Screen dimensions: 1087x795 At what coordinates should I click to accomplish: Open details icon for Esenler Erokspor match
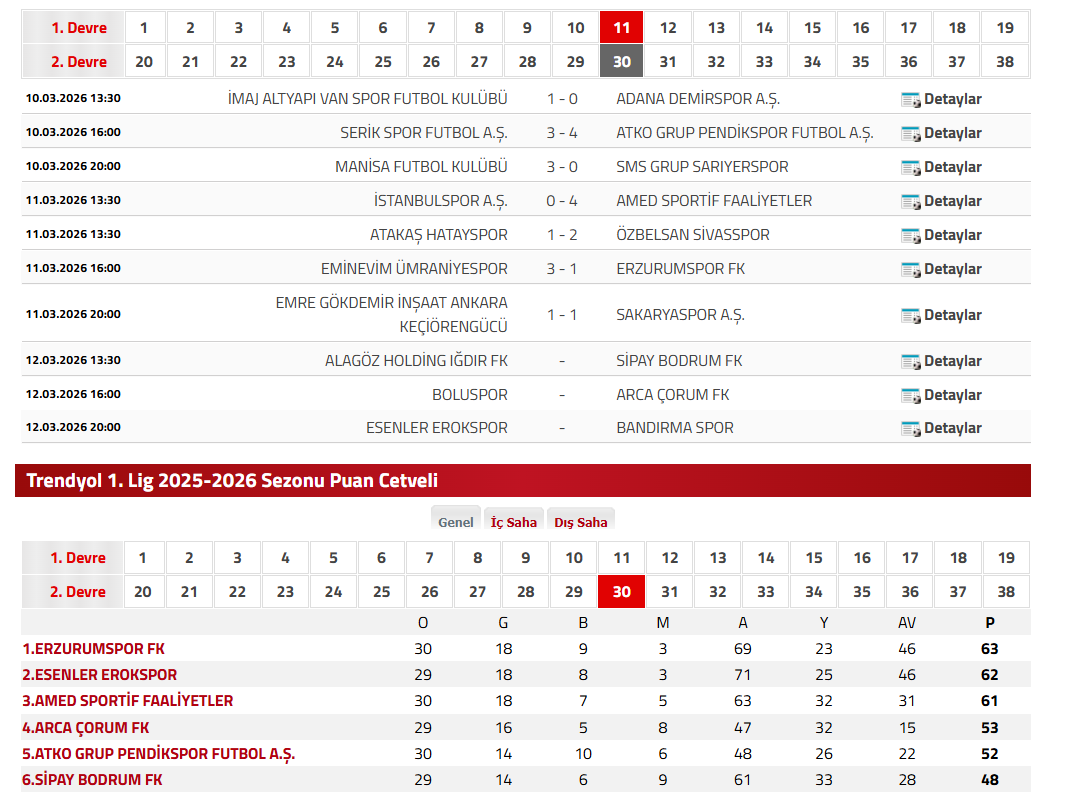pyautogui.click(x=910, y=428)
